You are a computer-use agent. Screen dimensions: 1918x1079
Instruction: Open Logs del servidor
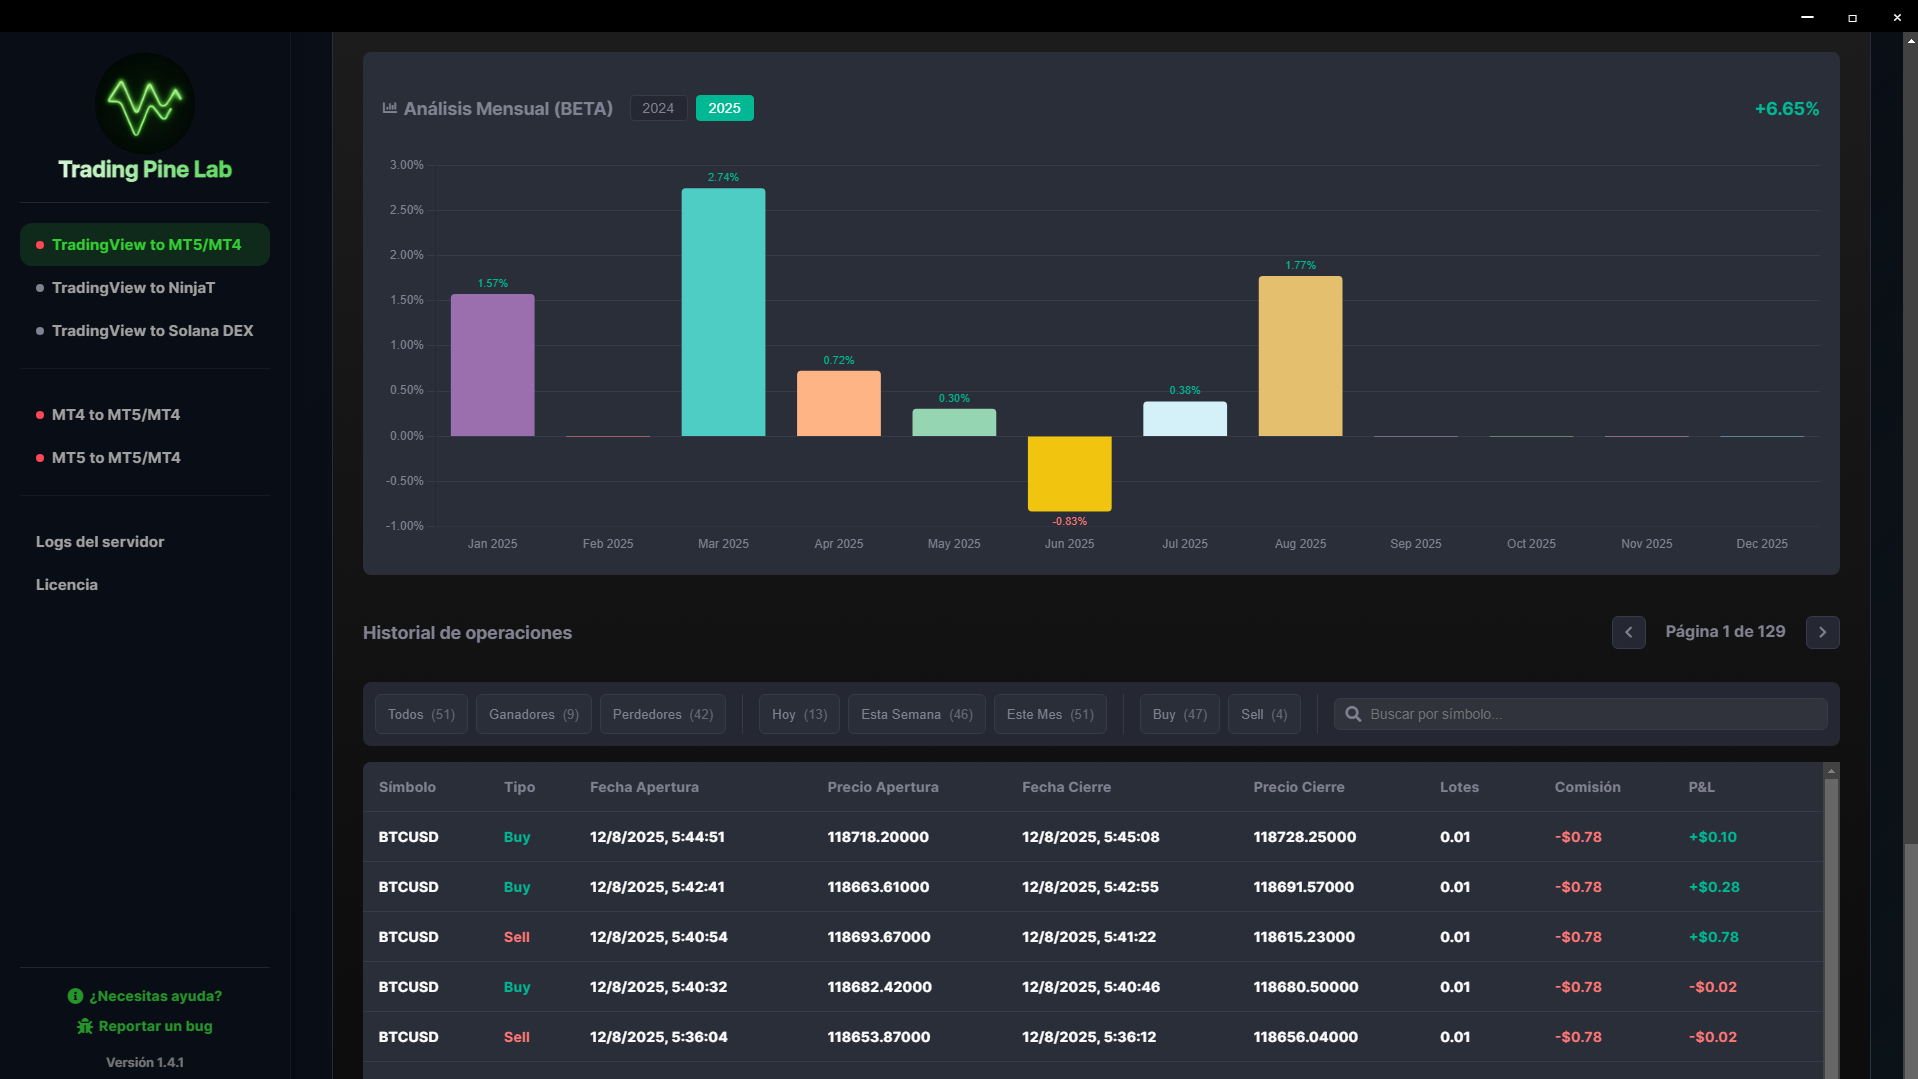100,542
